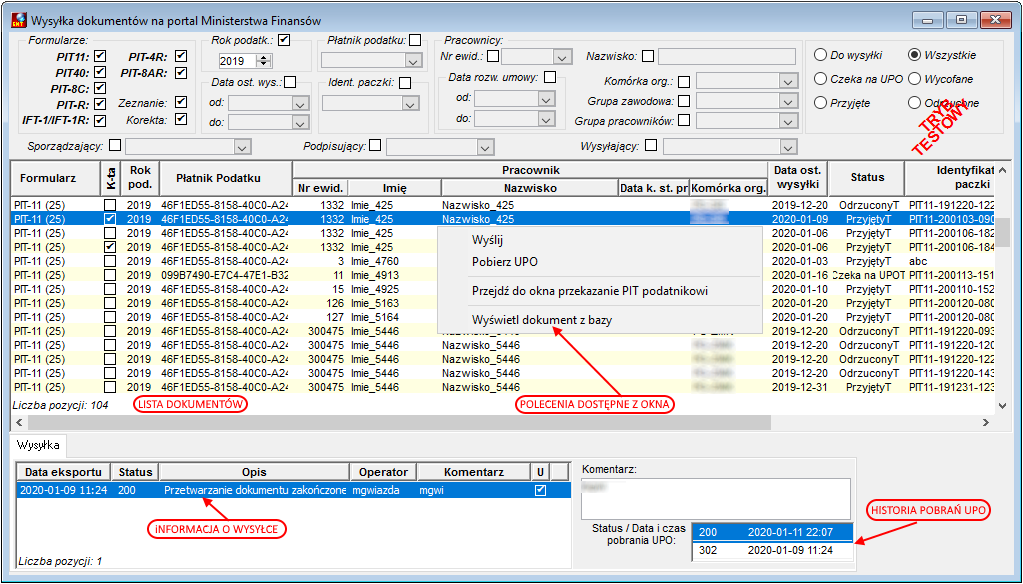Choose Pobierz UPO from the context menu

click(x=599, y=262)
